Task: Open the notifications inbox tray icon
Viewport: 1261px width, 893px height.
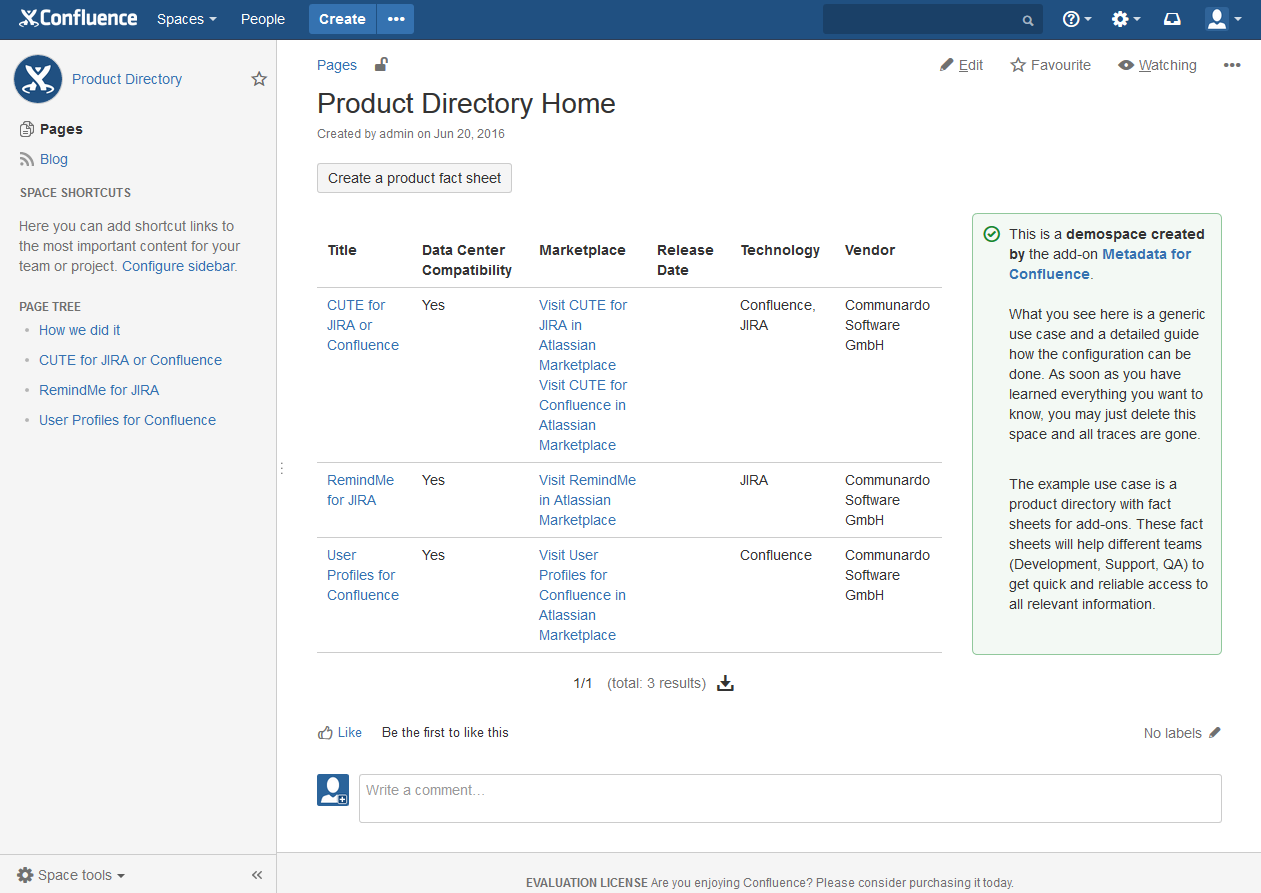Action: coord(1172,19)
